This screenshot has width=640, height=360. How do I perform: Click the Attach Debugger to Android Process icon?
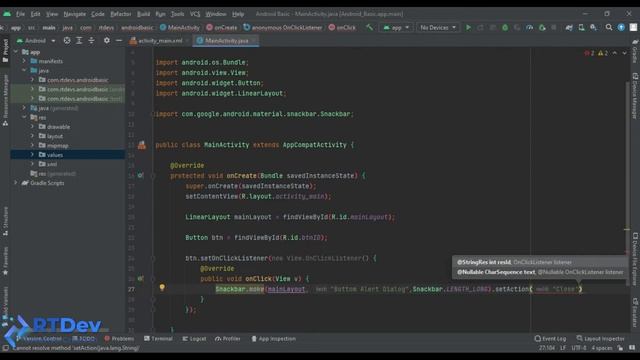coord(542,27)
